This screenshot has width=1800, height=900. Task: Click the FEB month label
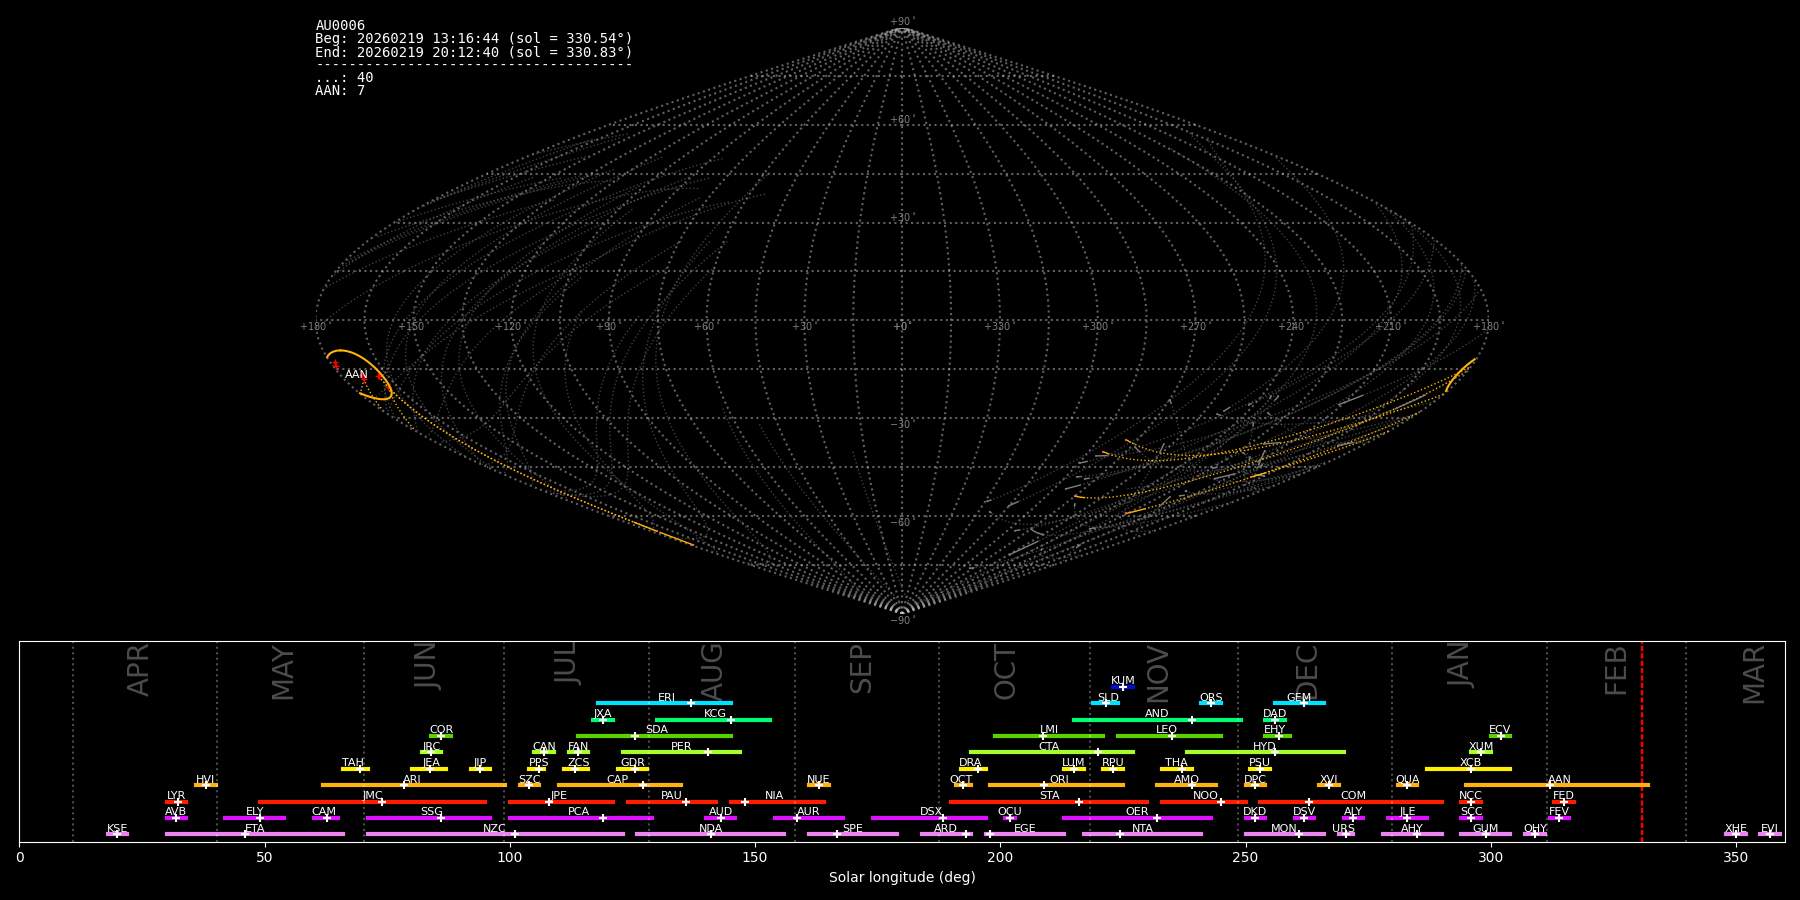1616,670
